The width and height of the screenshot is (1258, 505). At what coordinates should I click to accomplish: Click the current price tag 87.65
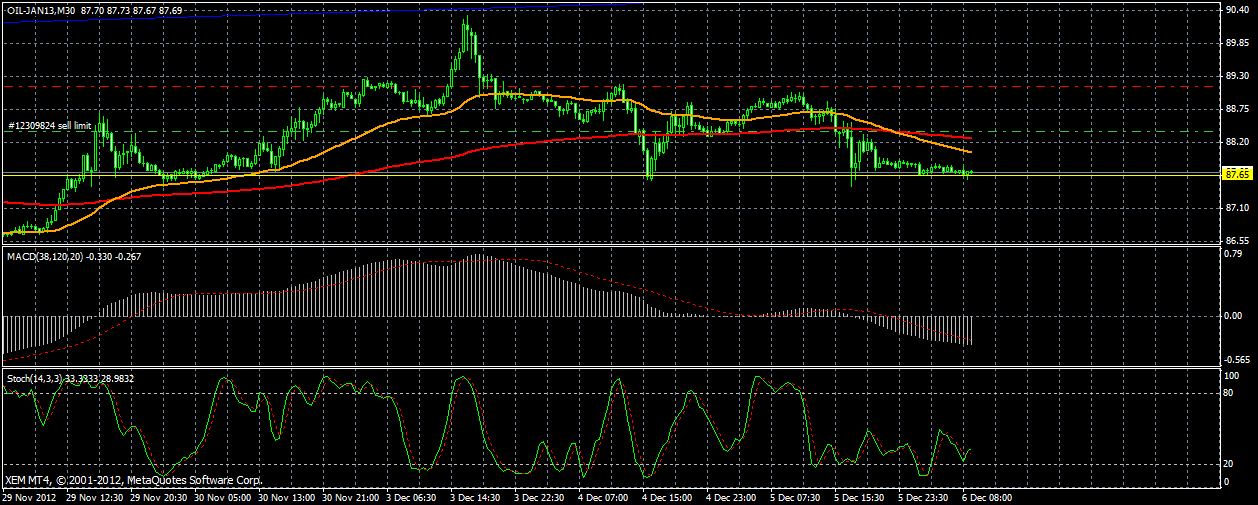[x=1236, y=174]
